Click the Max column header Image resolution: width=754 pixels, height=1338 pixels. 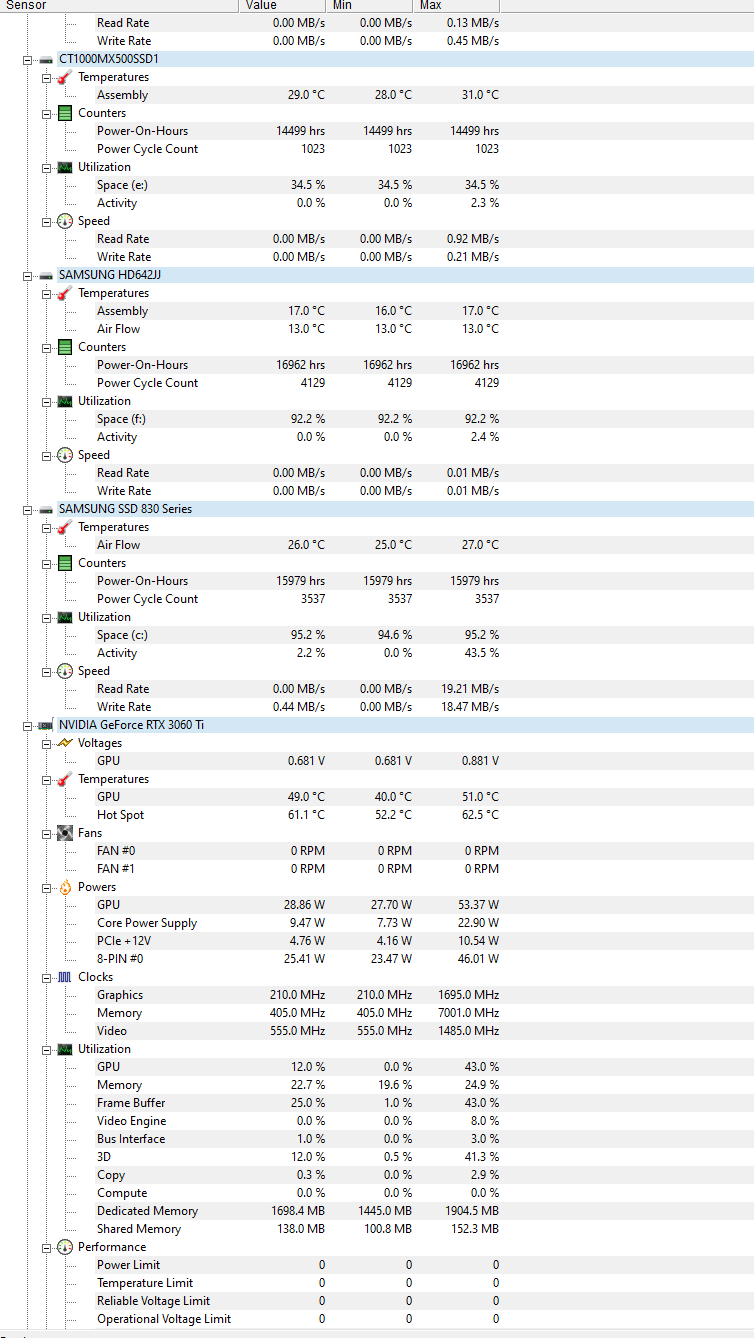pos(457,6)
